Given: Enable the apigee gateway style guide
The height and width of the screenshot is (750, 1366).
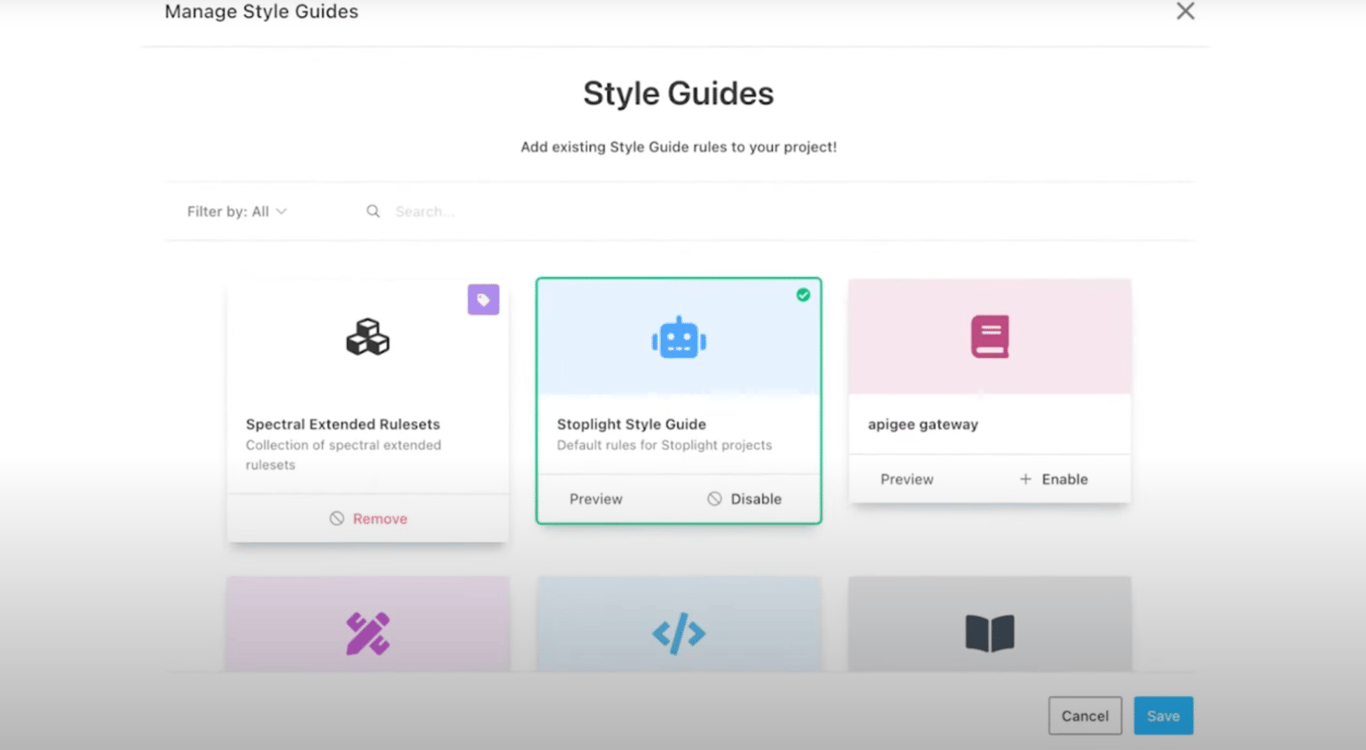Looking at the screenshot, I should 1053,479.
